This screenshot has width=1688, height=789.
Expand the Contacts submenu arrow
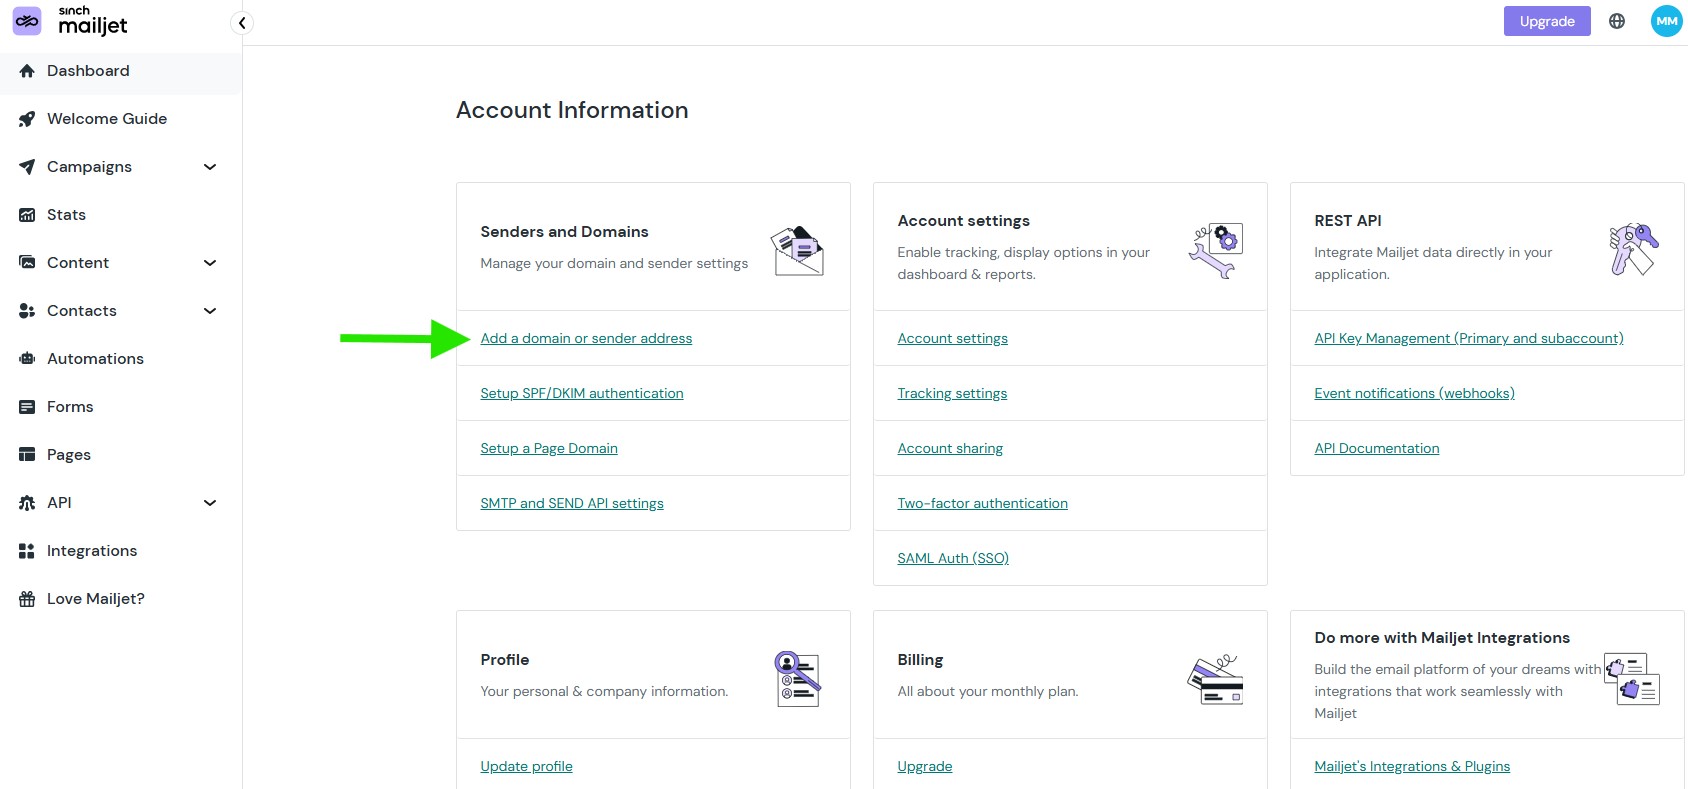(x=210, y=311)
